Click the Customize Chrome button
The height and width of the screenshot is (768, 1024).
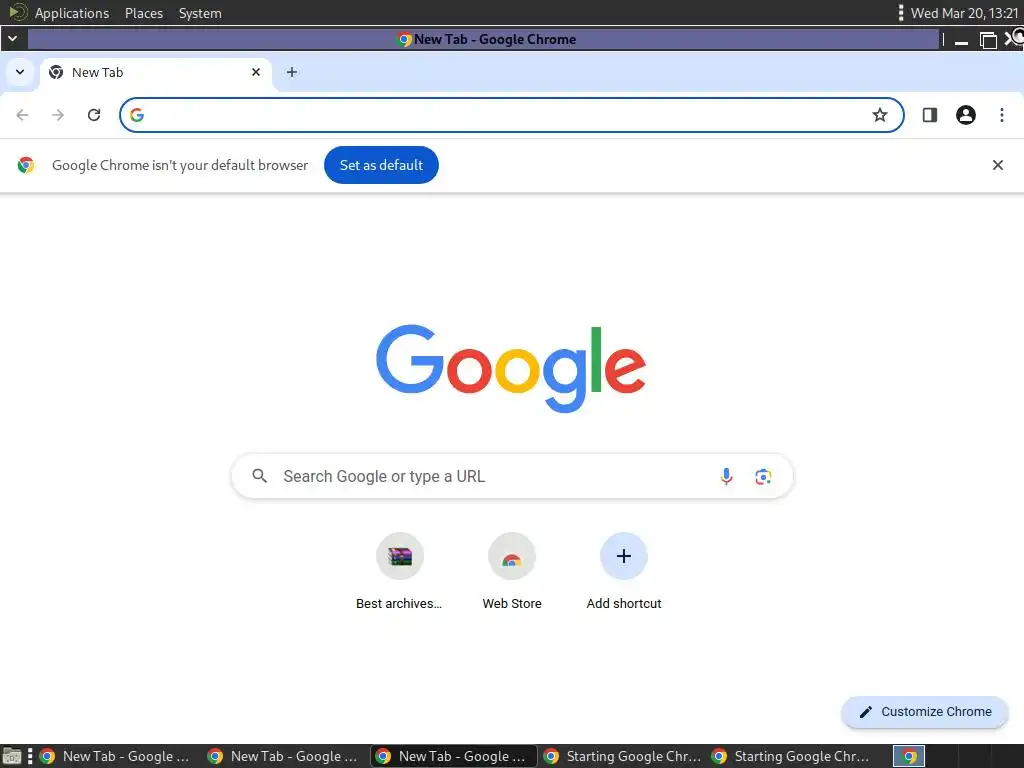pos(925,712)
